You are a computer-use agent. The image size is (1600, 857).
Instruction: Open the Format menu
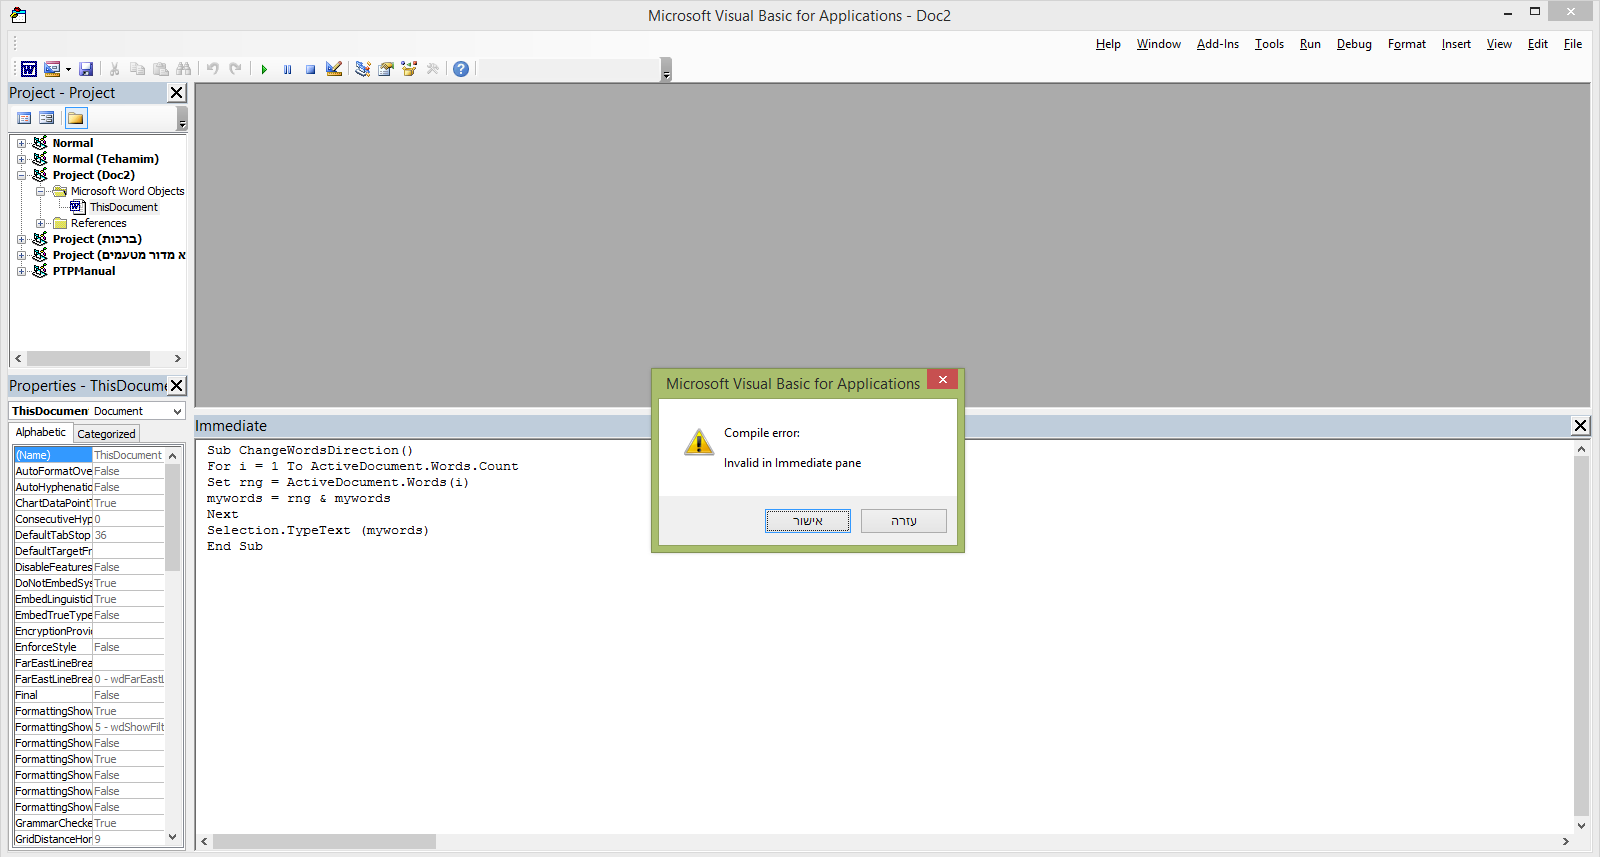(x=1407, y=44)
